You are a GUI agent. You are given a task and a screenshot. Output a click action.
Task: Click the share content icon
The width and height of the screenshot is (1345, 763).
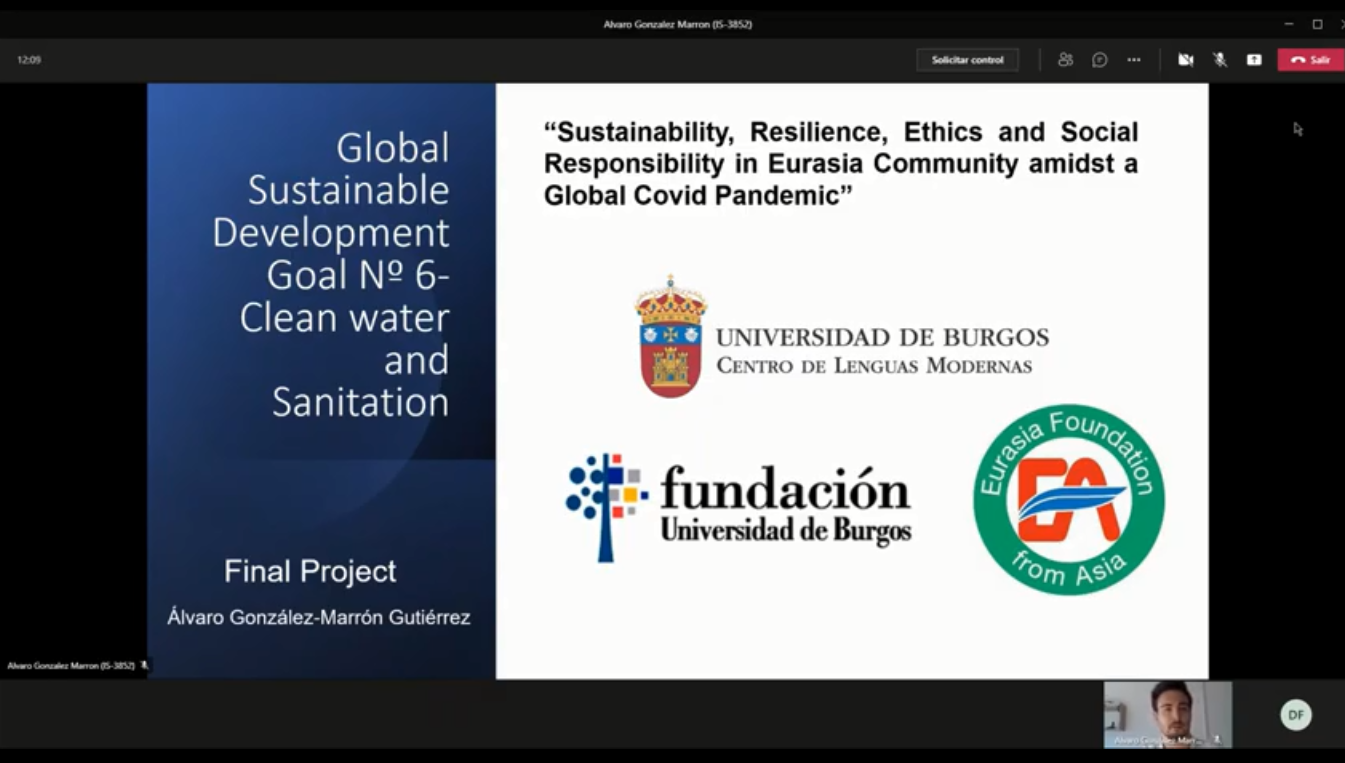1254,60
